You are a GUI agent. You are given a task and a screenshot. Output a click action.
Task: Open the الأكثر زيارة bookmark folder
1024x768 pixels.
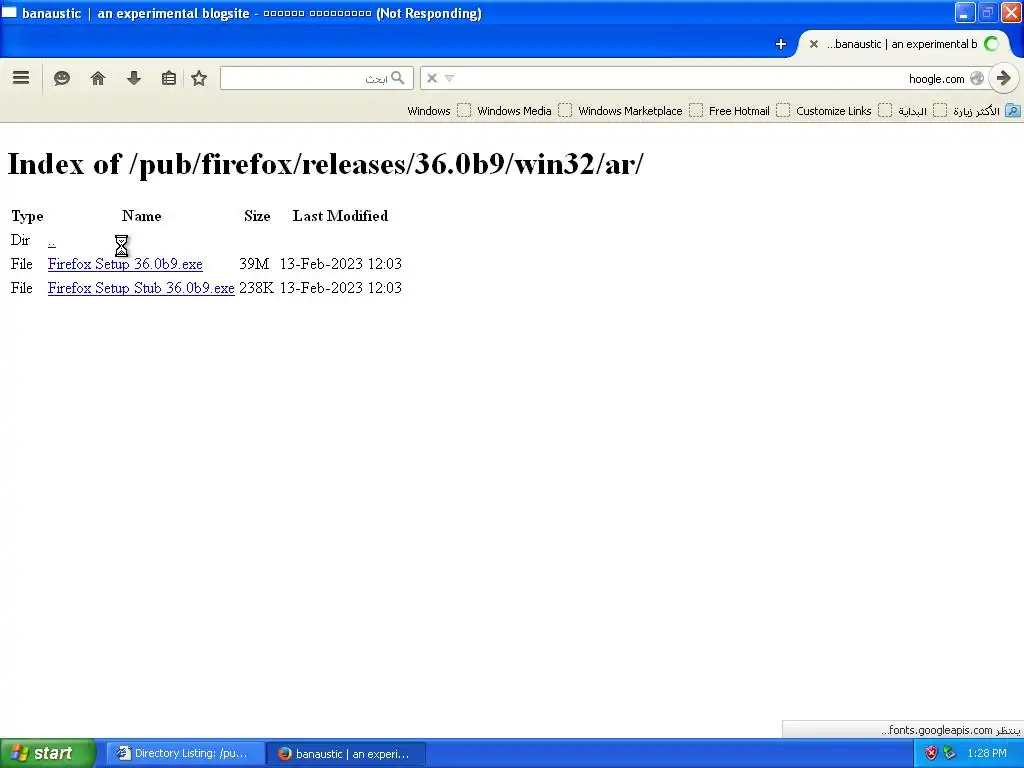pyautogui.click(x=986, y=111)
